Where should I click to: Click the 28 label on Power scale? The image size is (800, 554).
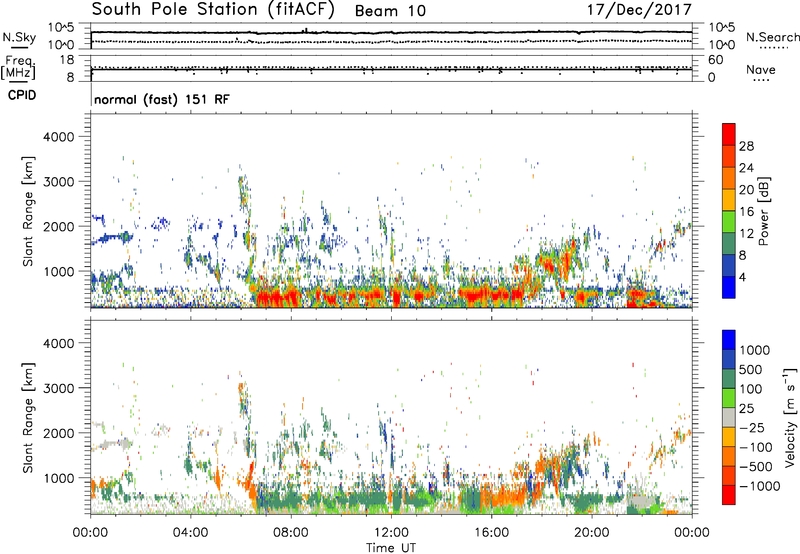coord(746,146)
